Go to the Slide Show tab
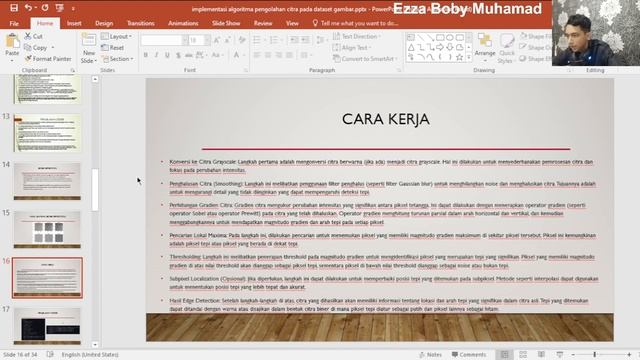Image resolution: width=640 pixels, height=360 pixels. pyautogui.click(x=226, y=23)
